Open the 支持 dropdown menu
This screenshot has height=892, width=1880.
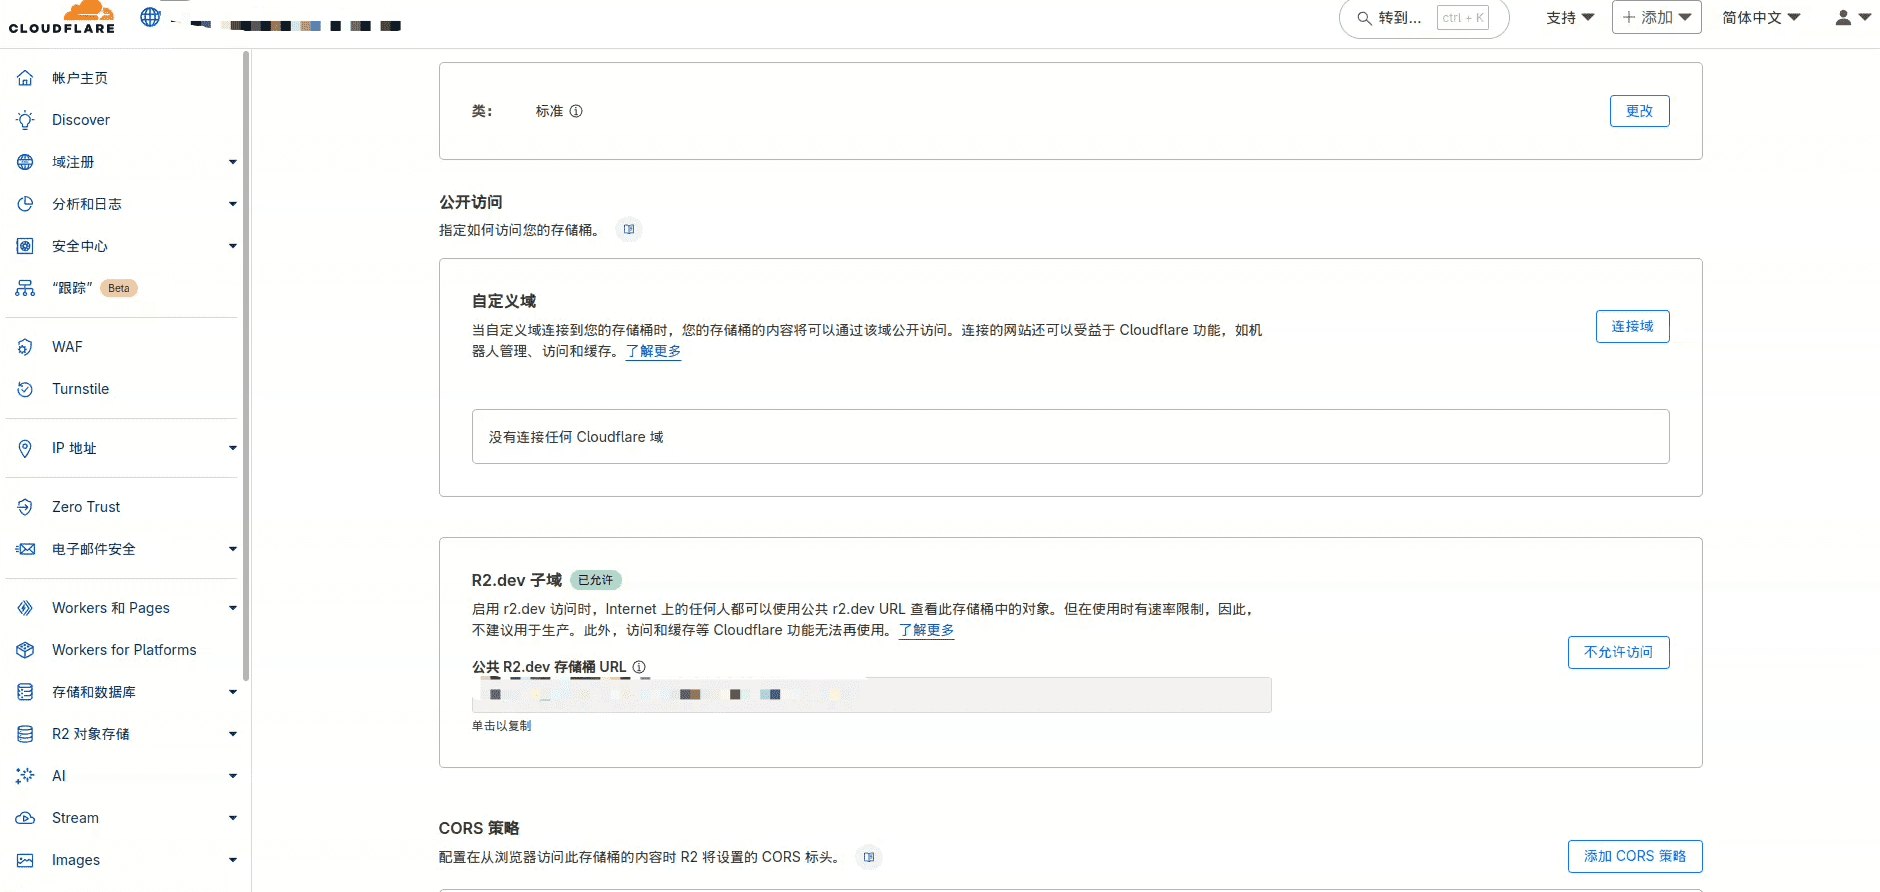[1570, 18]
